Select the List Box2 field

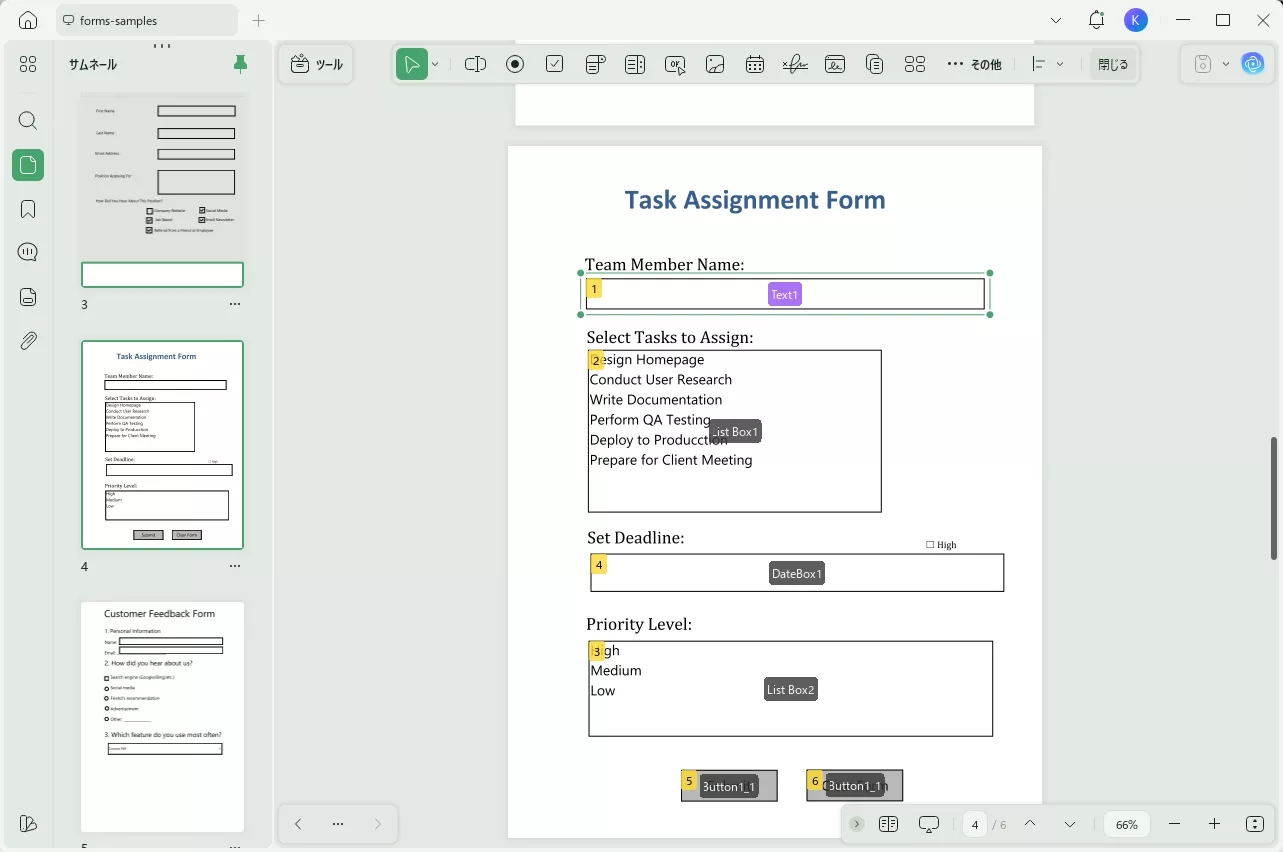(791, 689)
